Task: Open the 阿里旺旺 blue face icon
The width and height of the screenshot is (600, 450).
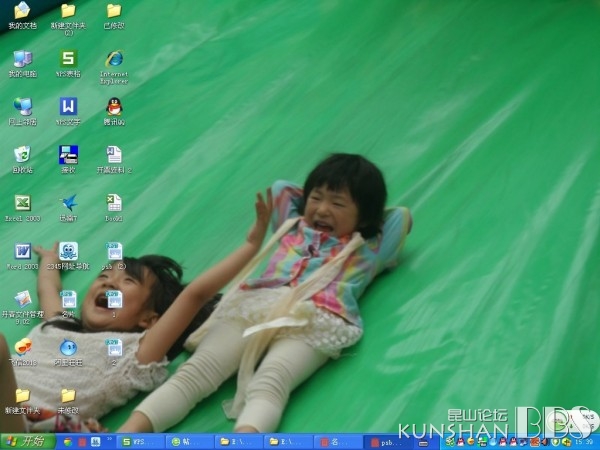Action: coord(68,352)
